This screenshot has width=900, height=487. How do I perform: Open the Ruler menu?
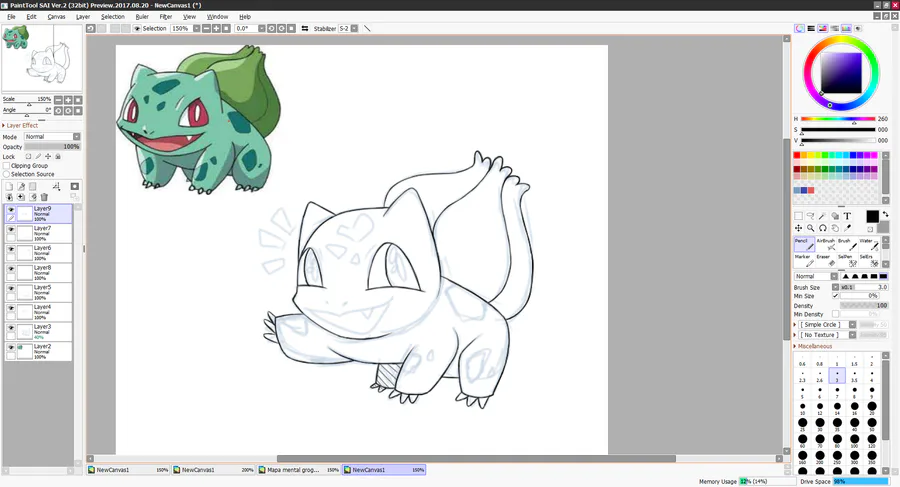tap(142, 17)
